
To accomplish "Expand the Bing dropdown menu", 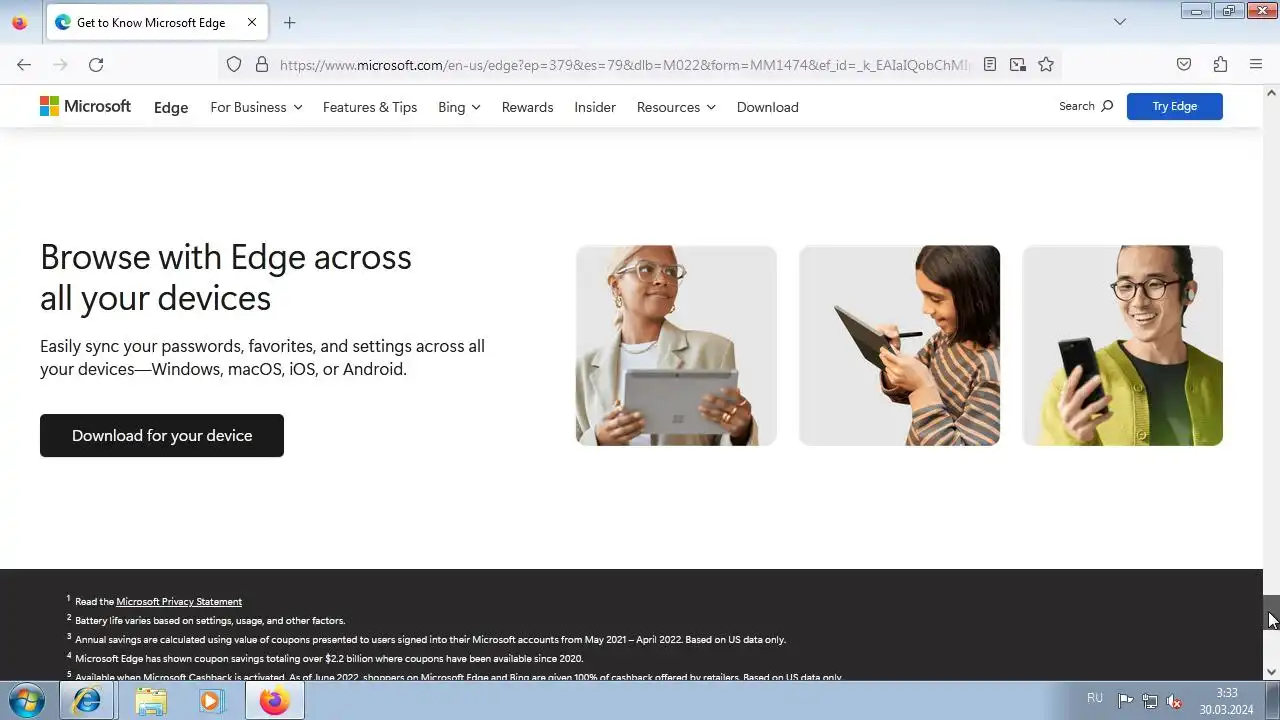I will pyautogui.click(x=459, y=107).
